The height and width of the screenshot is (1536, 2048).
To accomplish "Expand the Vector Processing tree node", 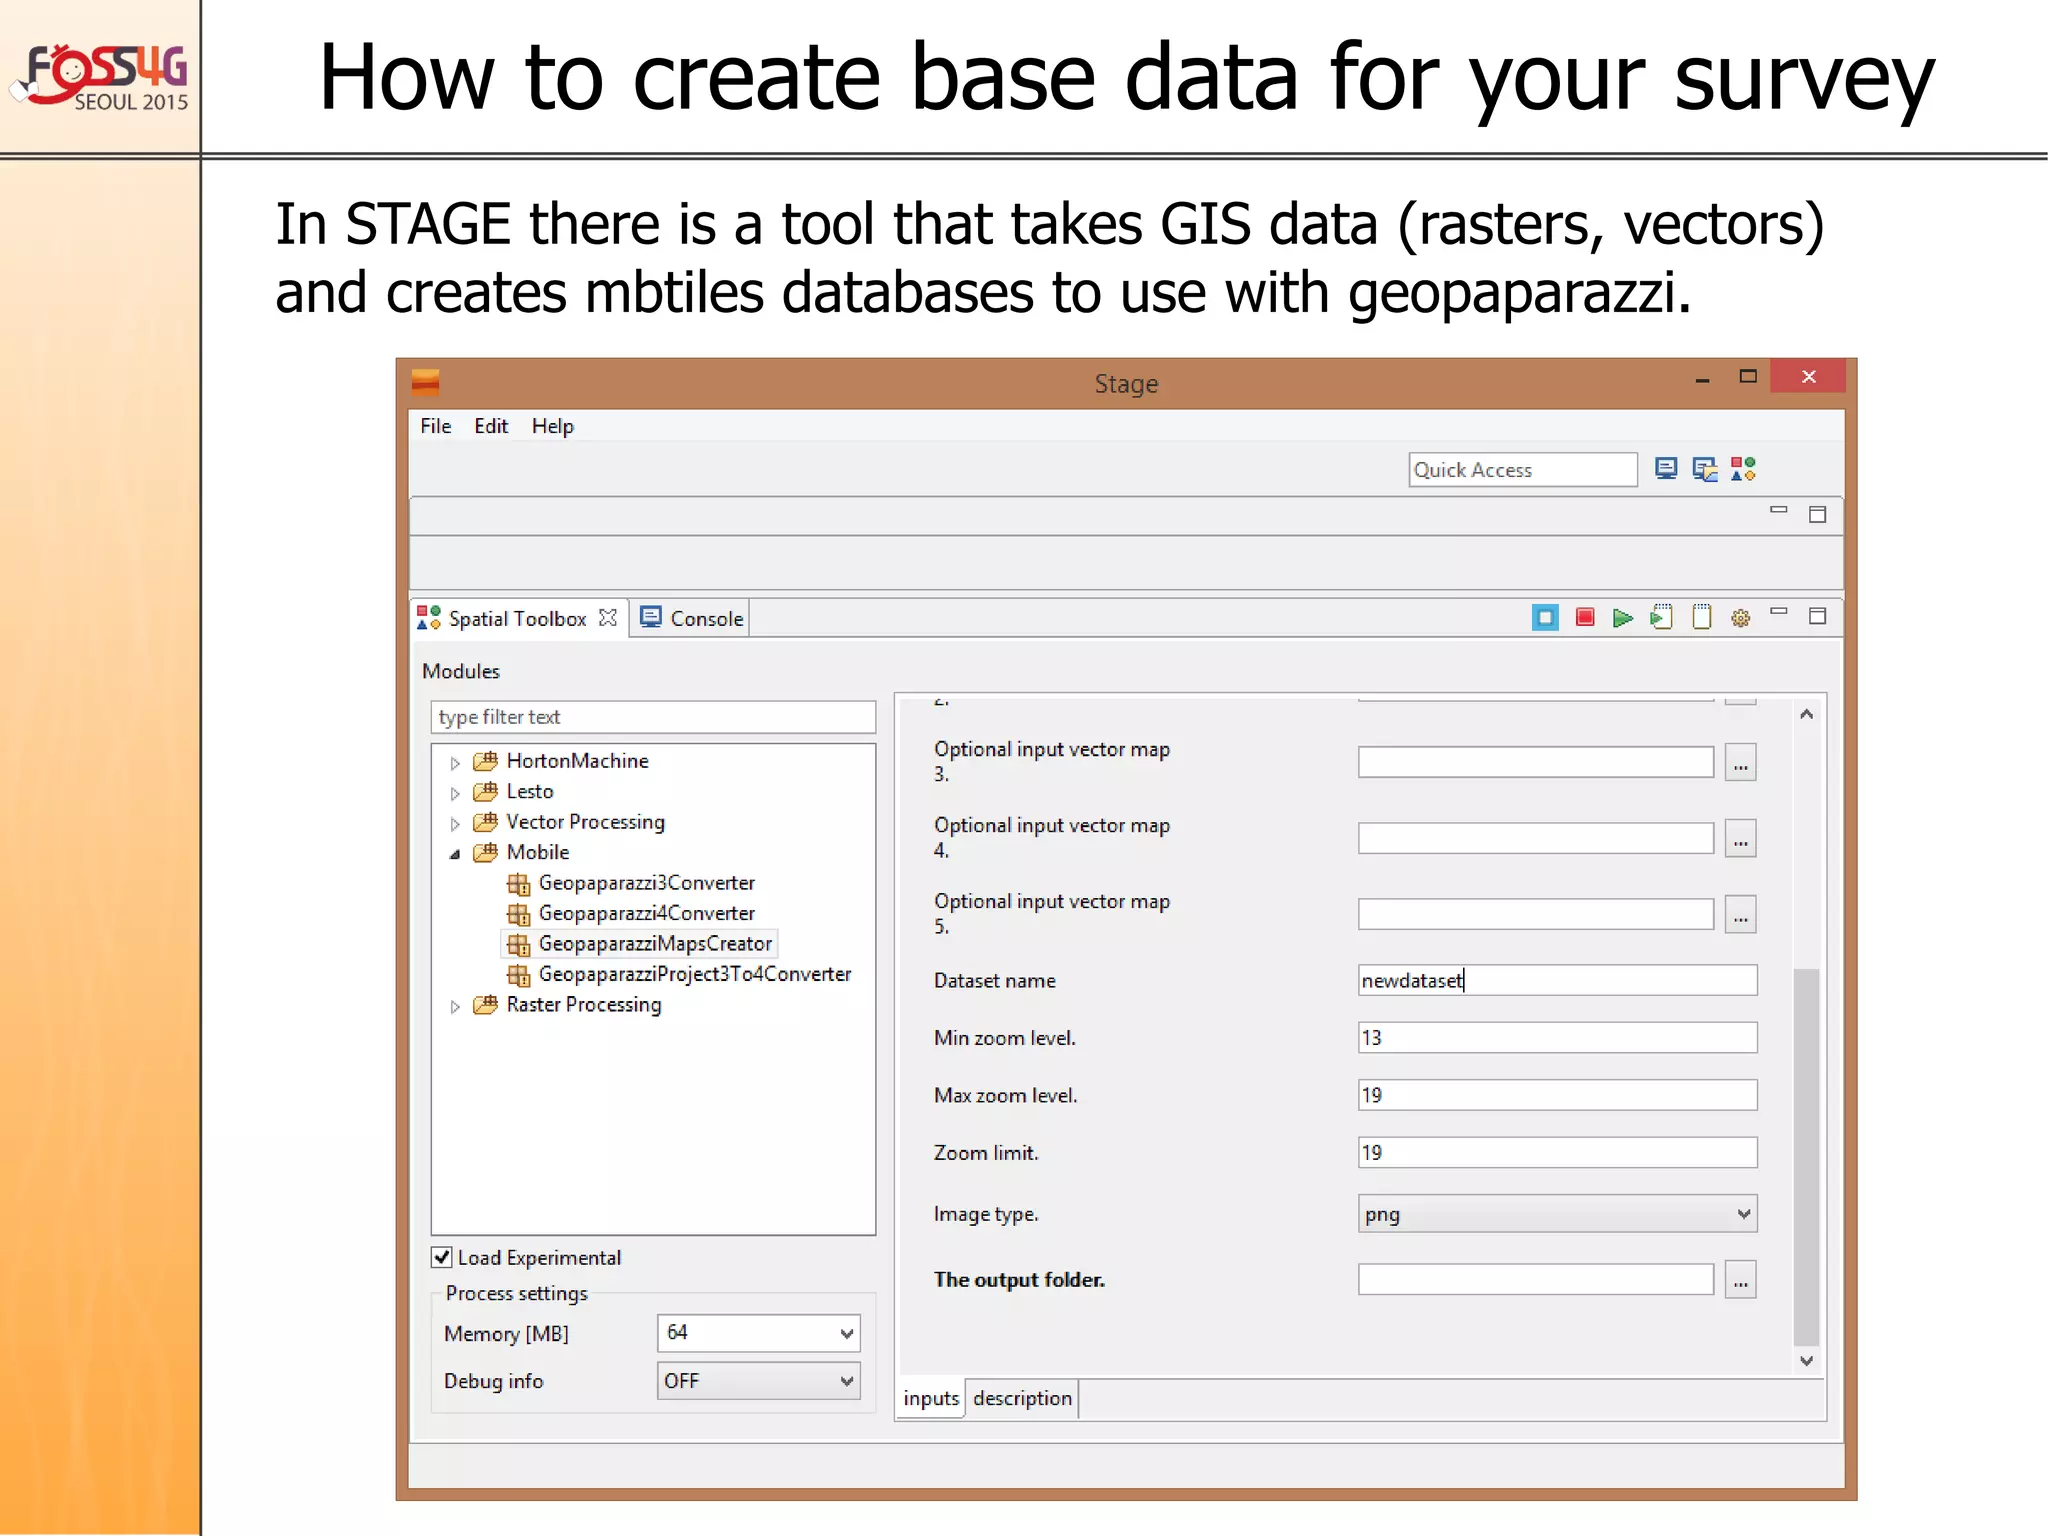I will pos(455,824).
